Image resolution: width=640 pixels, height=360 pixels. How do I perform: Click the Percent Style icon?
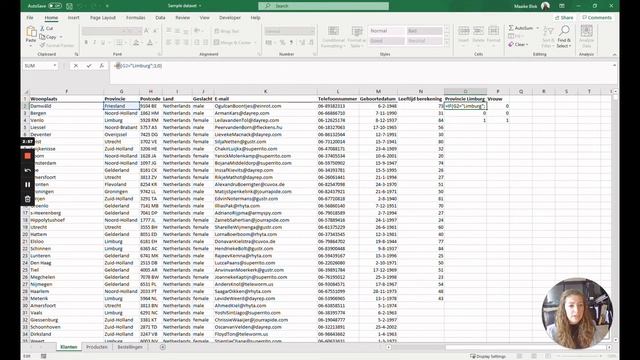282,42
